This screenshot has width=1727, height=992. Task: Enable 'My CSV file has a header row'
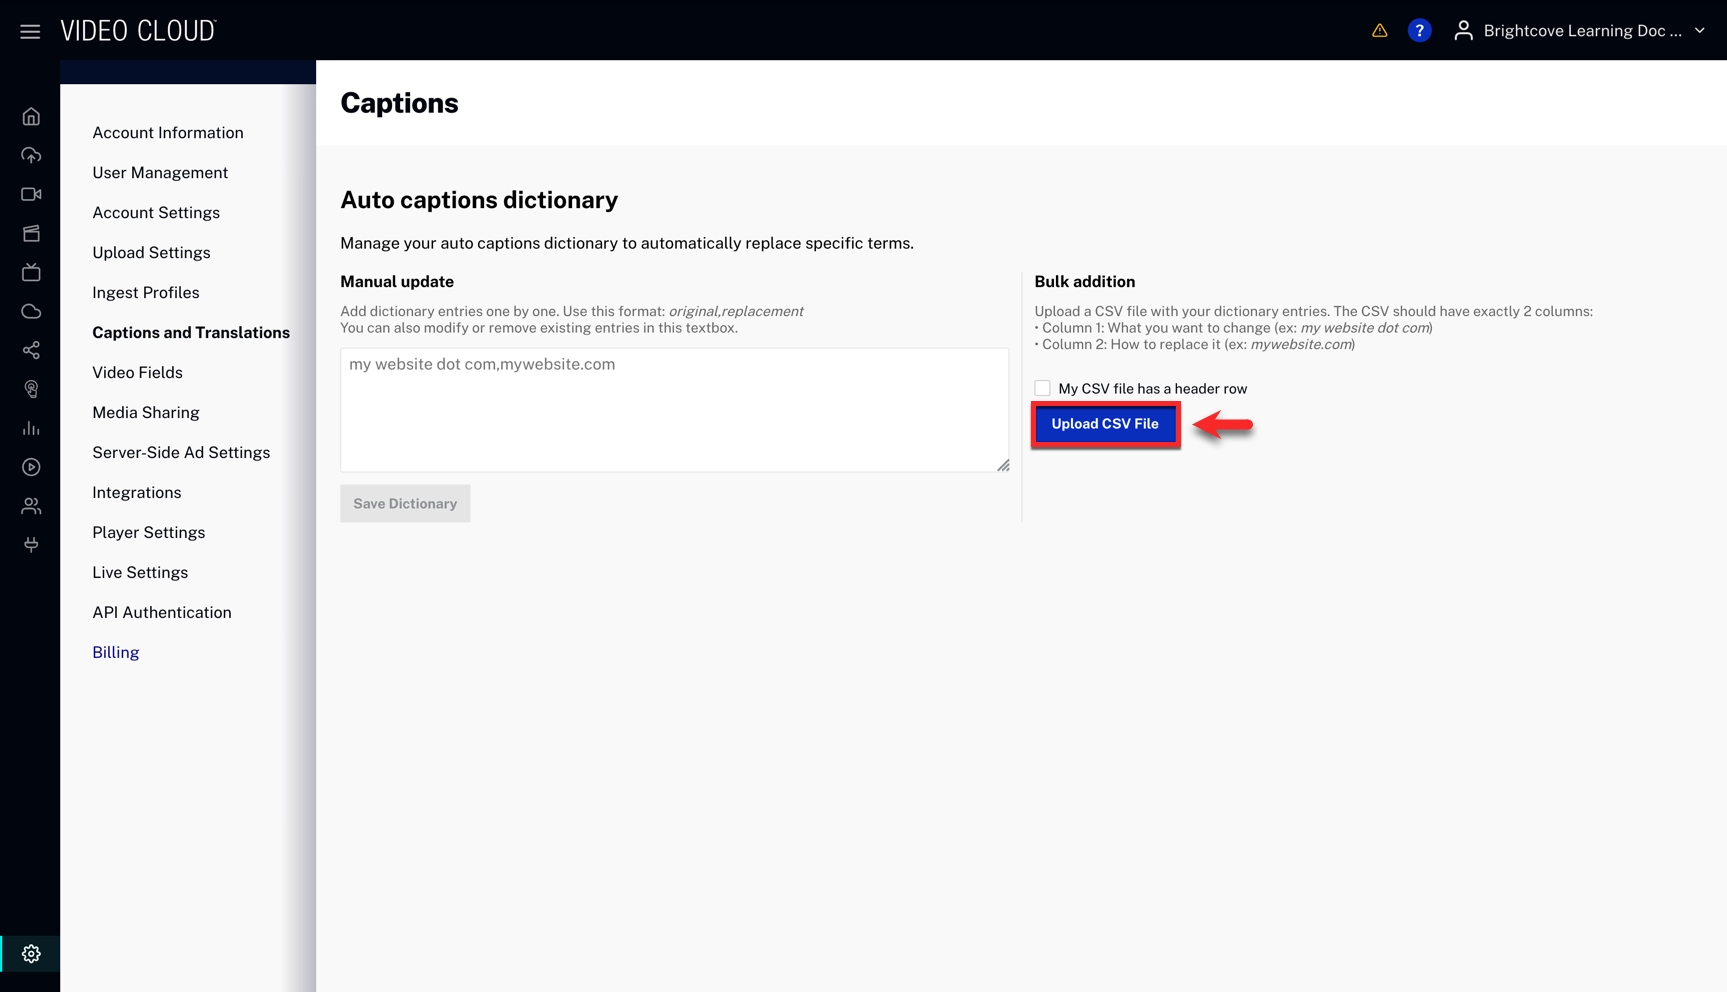[x=1042, y=388]
